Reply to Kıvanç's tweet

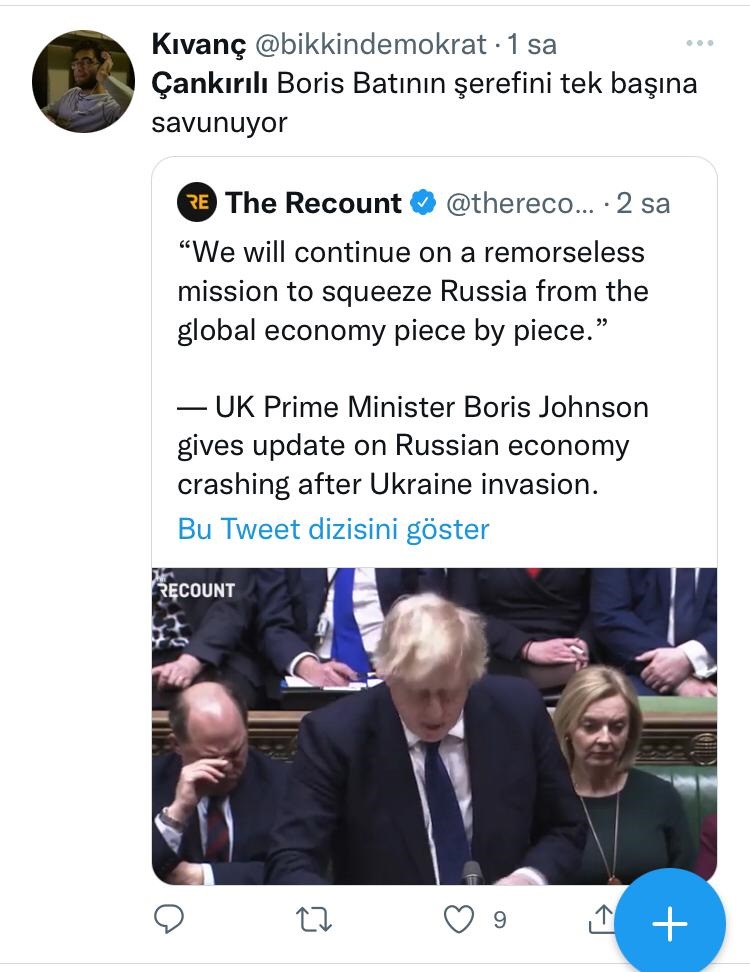pyautogui.click(x=169, y=919)
